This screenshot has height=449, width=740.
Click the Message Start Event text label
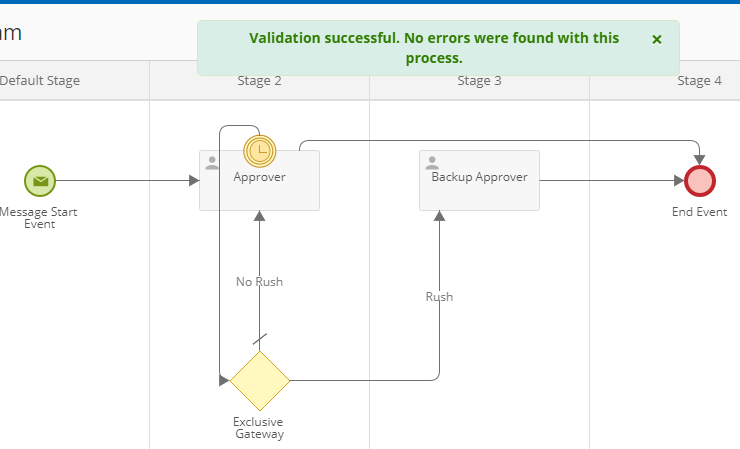coord(39,218)
